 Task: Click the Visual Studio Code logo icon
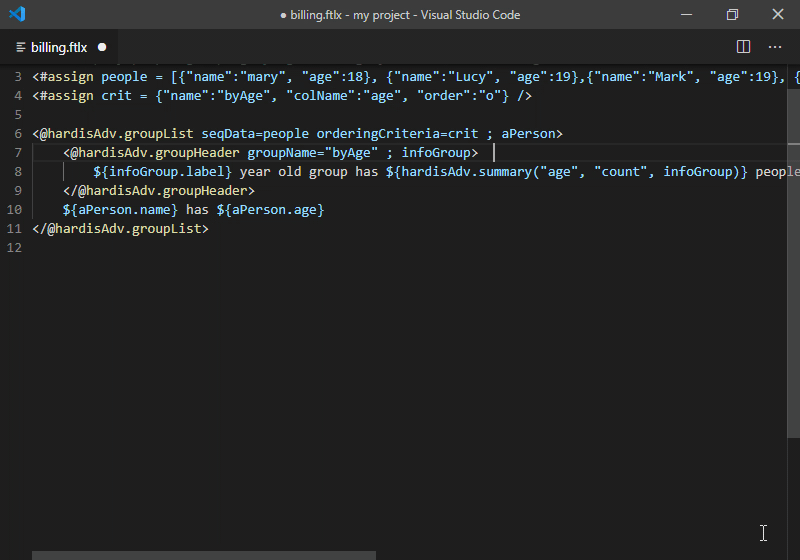[17, 14]
